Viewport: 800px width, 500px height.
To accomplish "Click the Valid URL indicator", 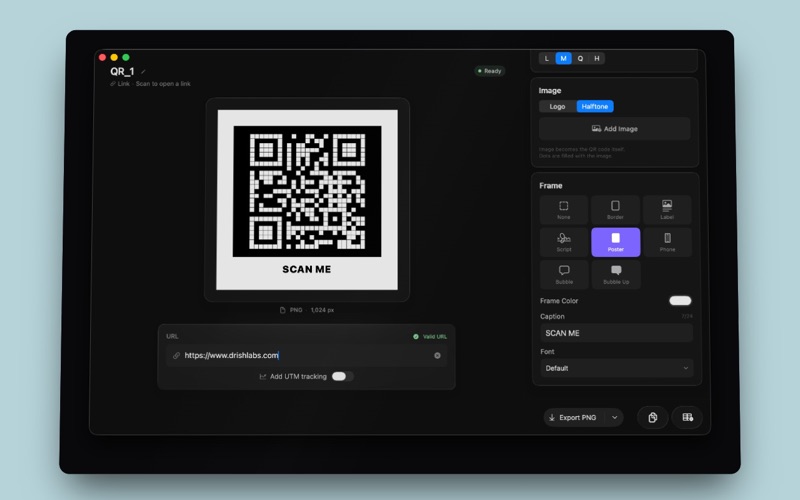I will point(430,337).
